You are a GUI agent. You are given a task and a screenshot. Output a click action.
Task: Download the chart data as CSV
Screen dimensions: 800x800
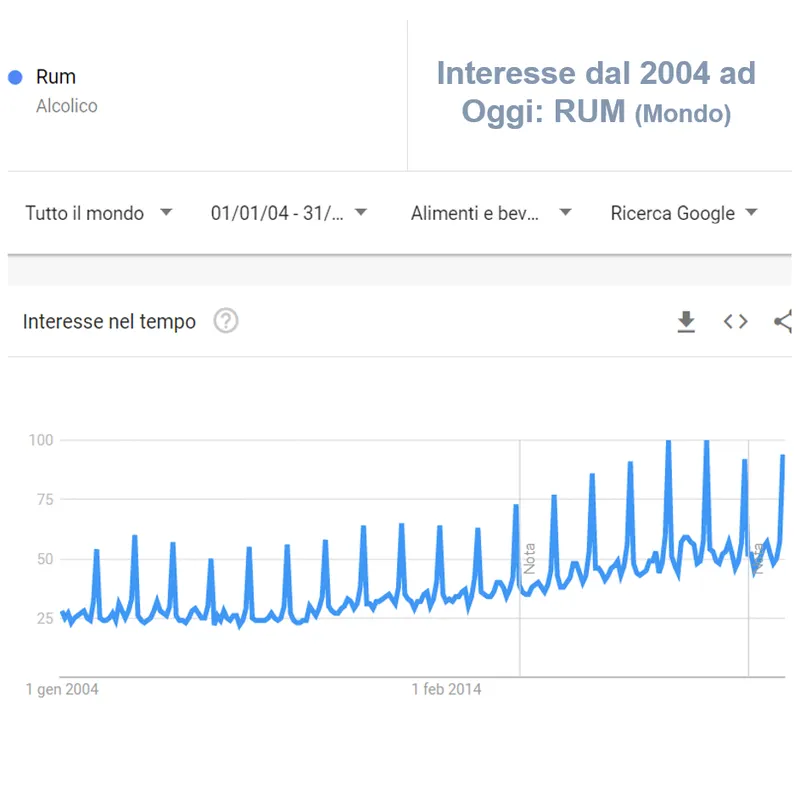coord(686,321)
